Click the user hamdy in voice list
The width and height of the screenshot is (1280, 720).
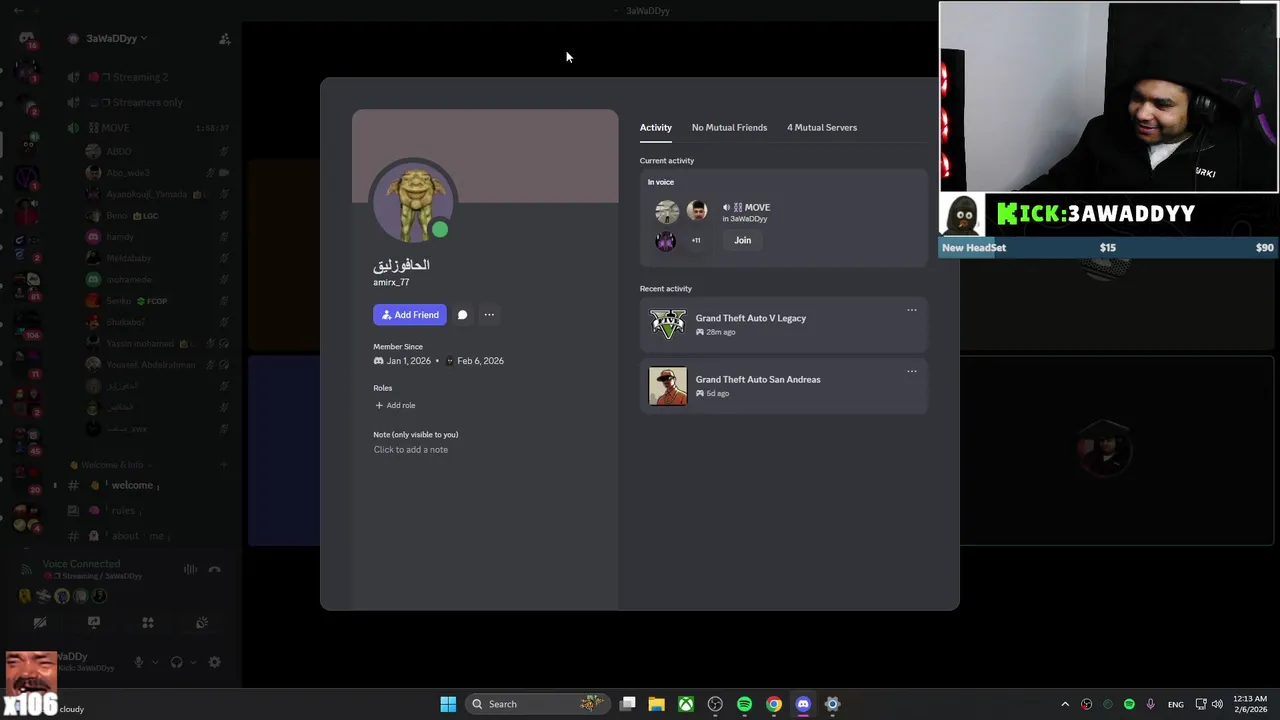[x=120, y=237]
